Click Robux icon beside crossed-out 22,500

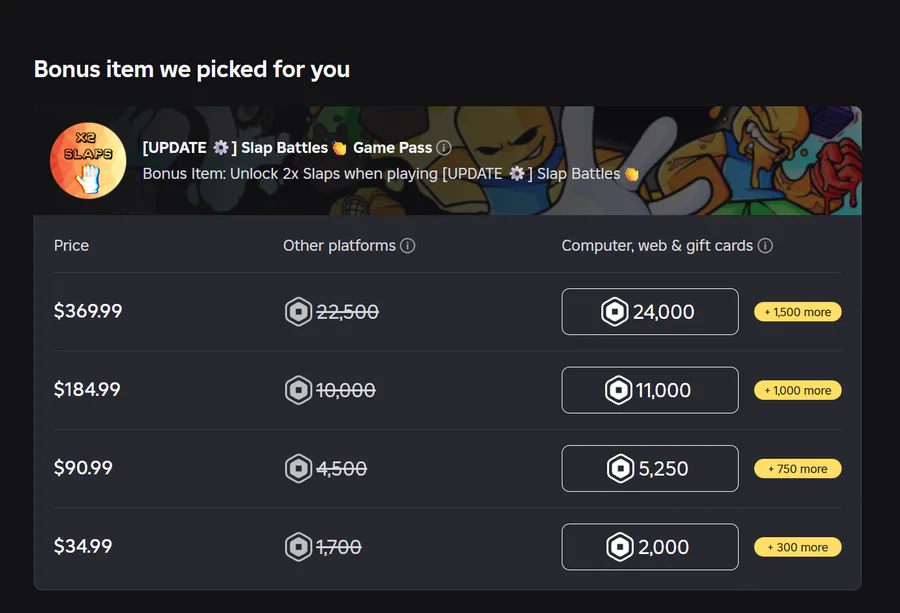(x=299, y=312)
